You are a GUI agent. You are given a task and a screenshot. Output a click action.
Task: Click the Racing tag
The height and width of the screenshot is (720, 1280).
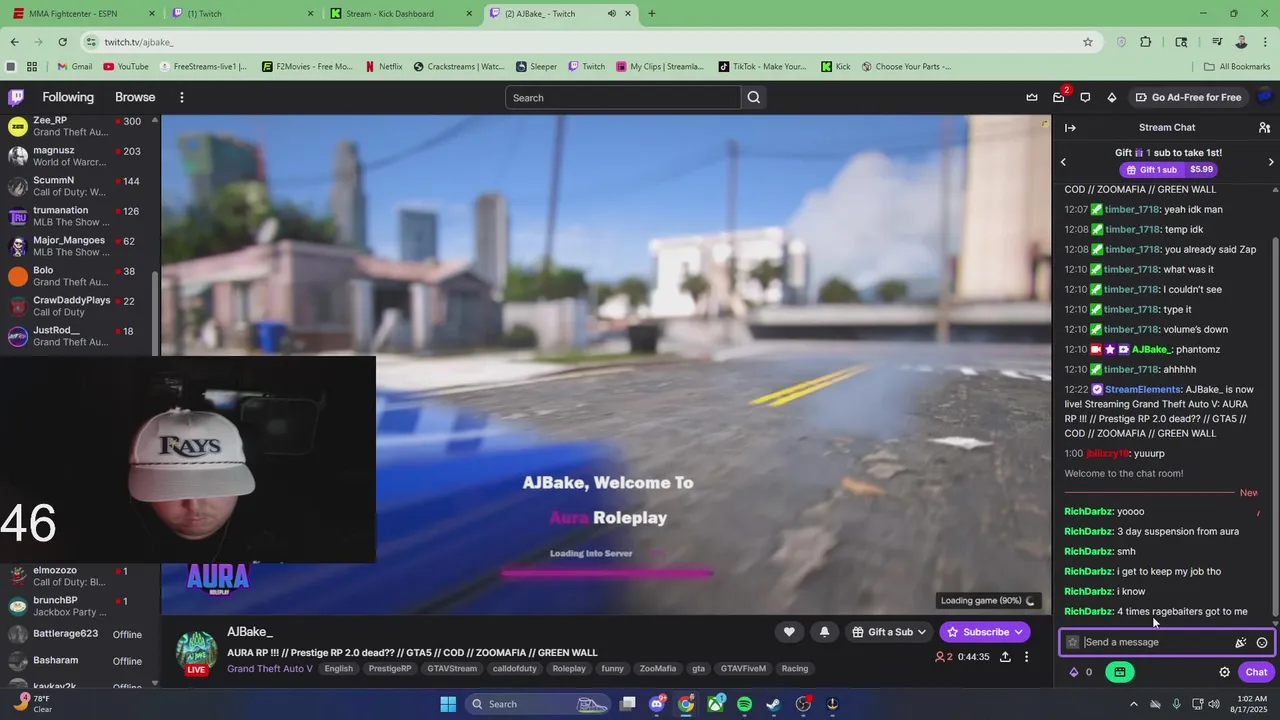click(794, 669)
